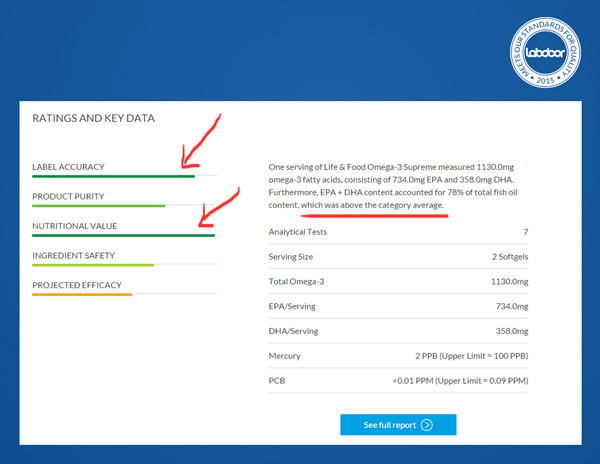
Task: Select the Label Accuracy rating bar
Action: [124, 176]
